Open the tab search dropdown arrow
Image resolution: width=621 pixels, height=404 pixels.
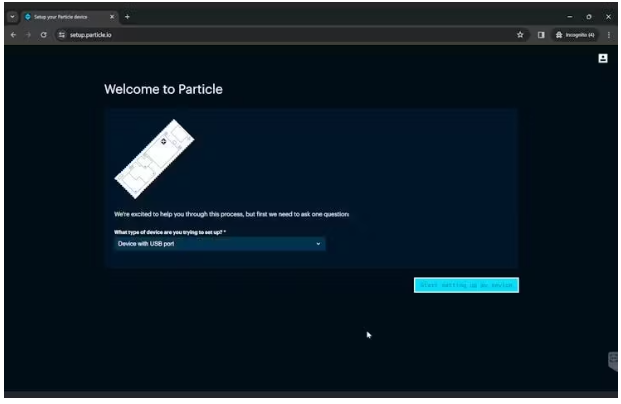[x=12, y=17]
